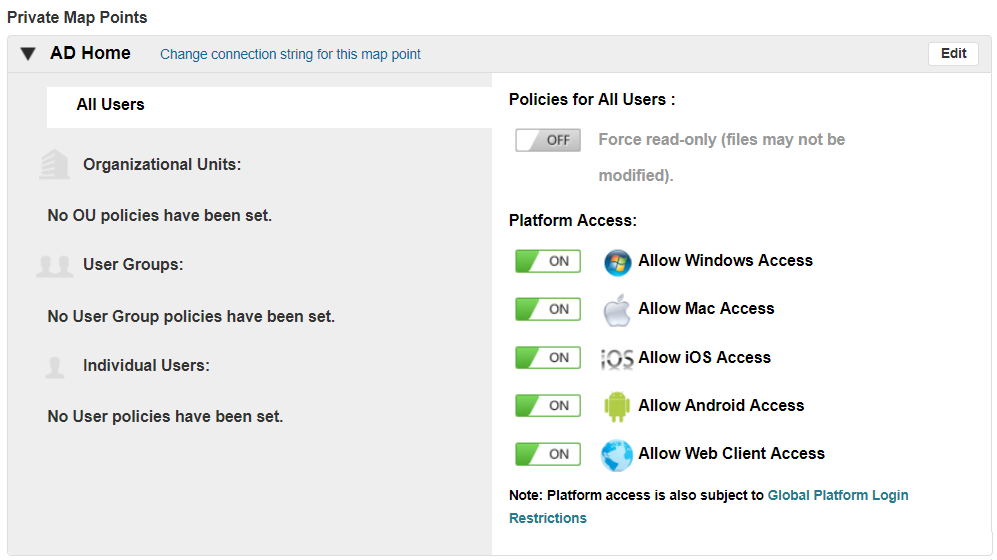Click the AD Home map point title
This screenshot has height=560, width=997.
pos(90,54)
